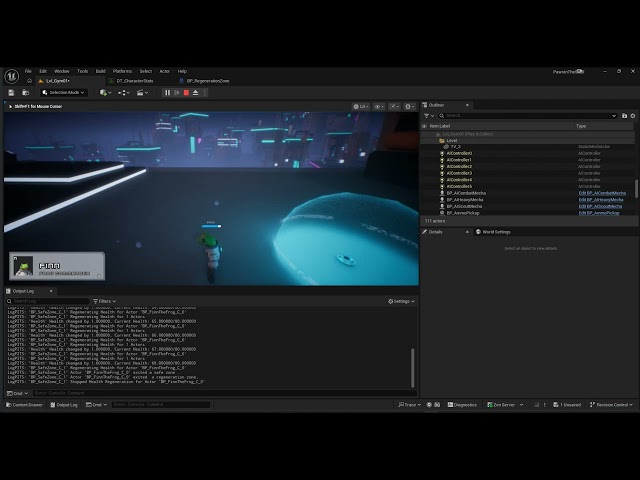Open the Select menu

click(146, 71)
